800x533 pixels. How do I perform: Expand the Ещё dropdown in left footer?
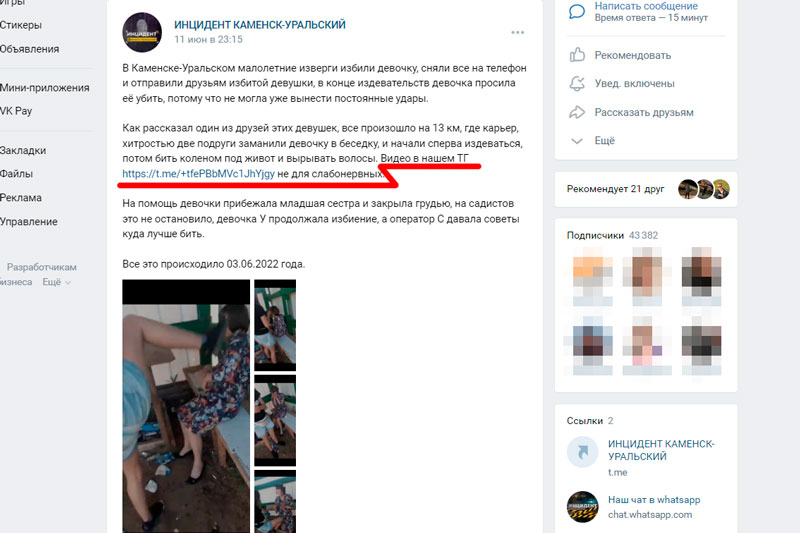pos(56,282)
